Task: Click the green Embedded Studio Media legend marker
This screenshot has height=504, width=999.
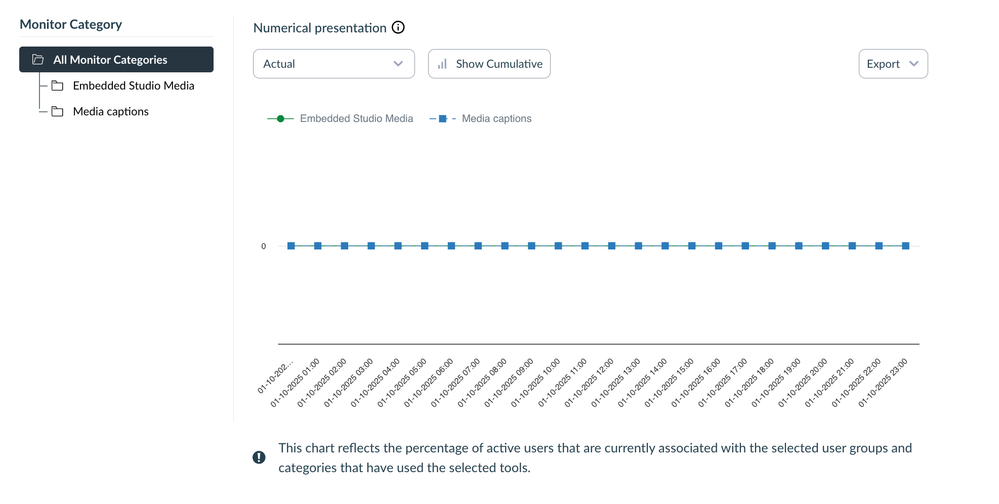Action: click(281, 119)
